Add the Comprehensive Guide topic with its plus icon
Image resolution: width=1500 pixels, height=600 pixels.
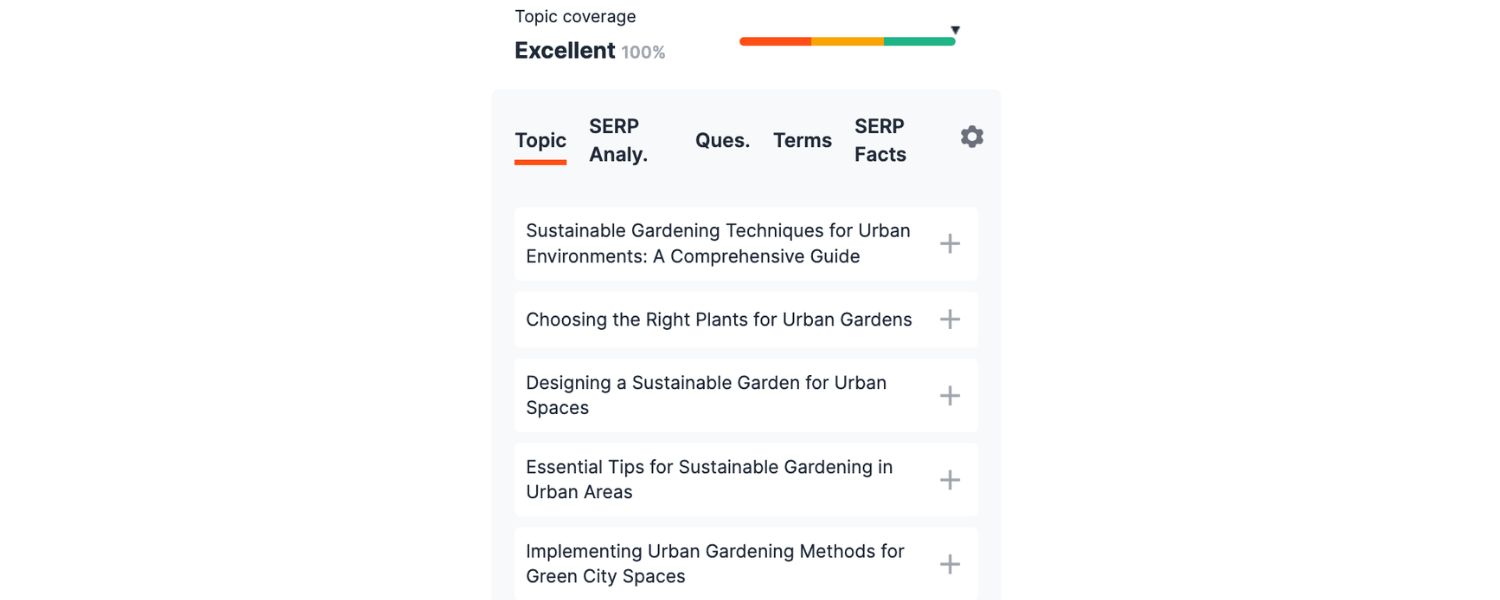pyautogui.click(x=950, y=244)
